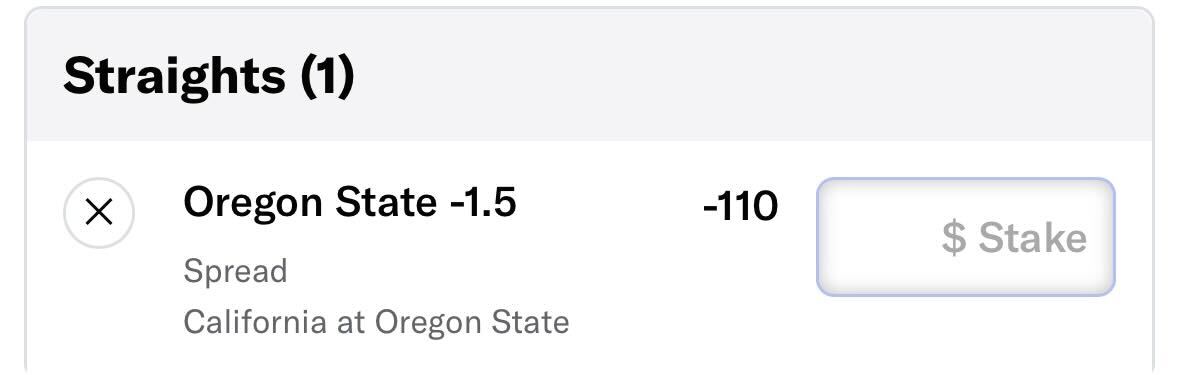The width and height of the screenshot is (1179, 375).
Task: Click the gray Straights header bar
Action: pyautogui.click(x=590, y=75)
